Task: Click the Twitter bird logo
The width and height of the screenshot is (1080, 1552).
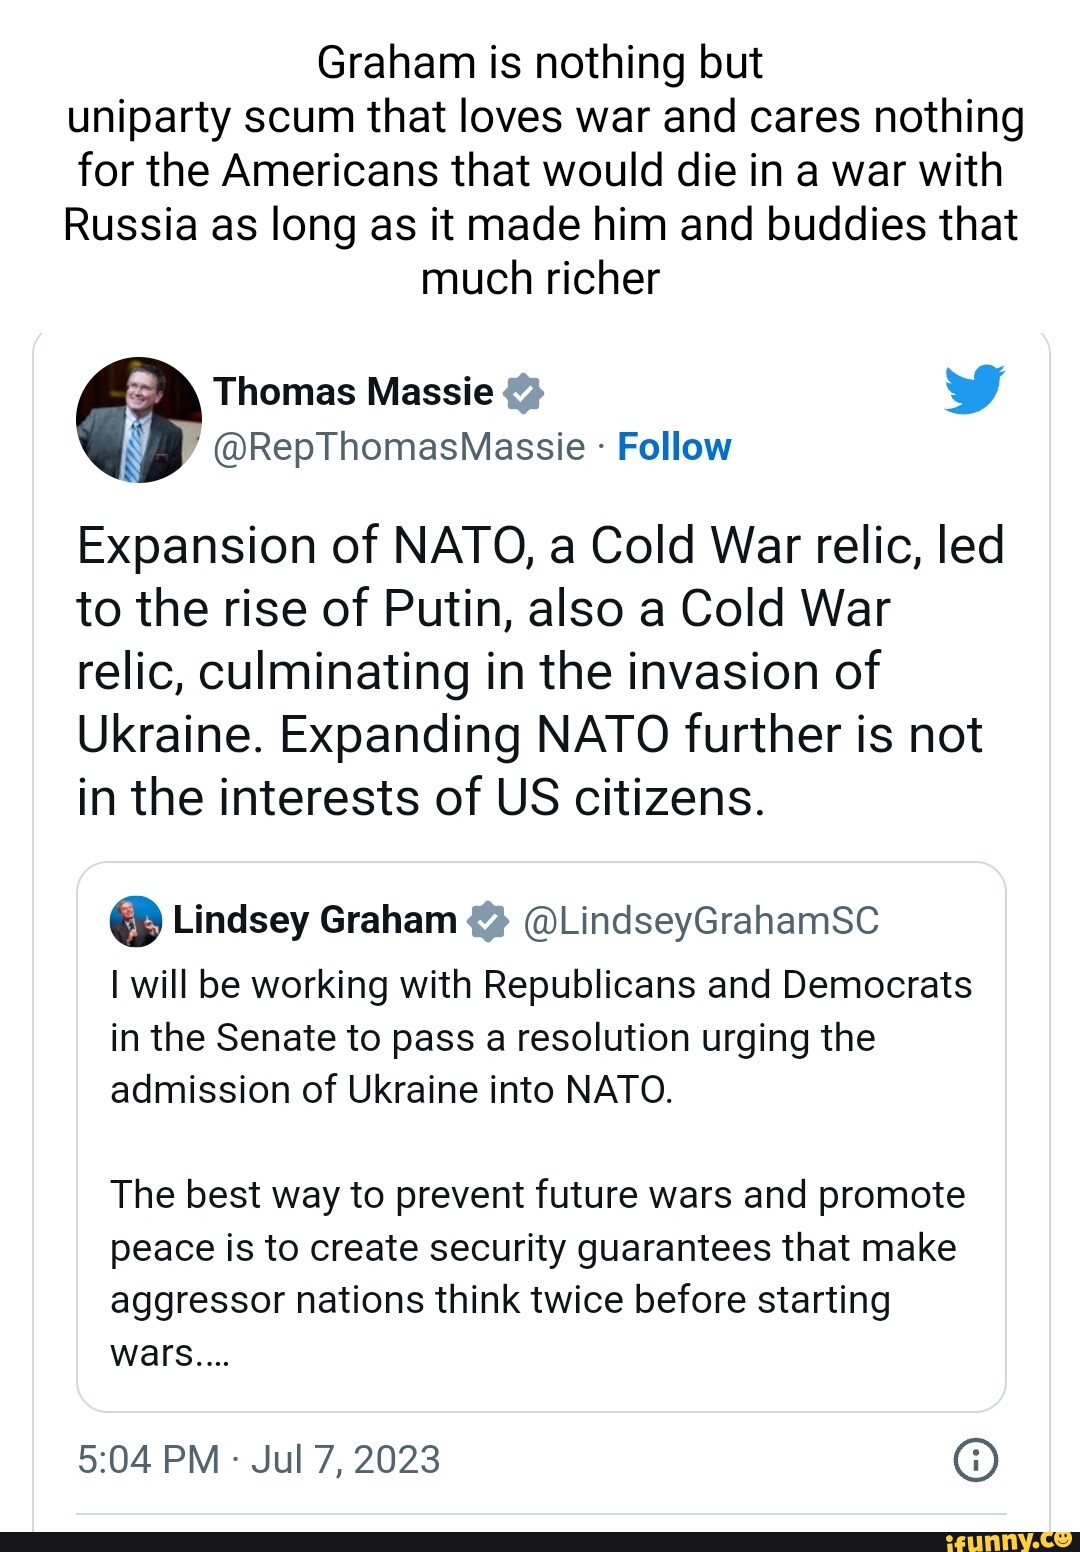Action: coord(974,390)
